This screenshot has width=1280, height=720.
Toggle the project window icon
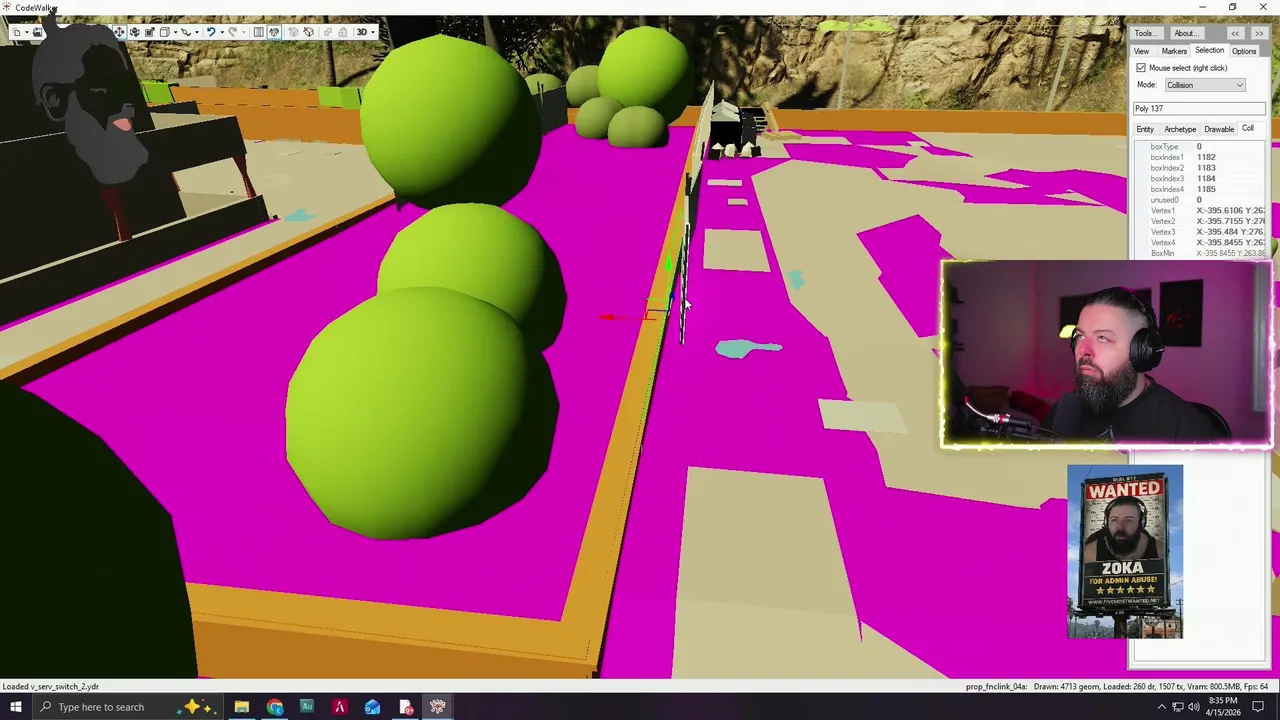274,32
